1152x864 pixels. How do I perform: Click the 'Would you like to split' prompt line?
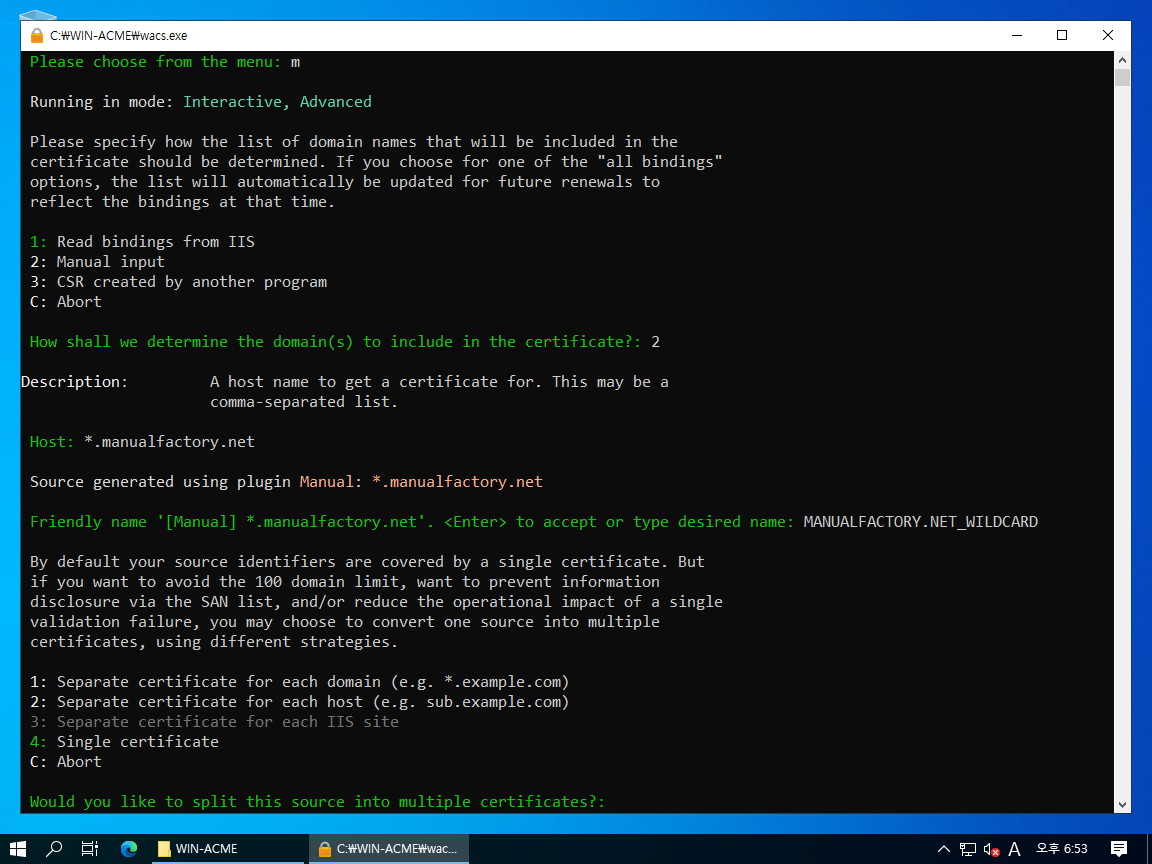coord(317,802)
